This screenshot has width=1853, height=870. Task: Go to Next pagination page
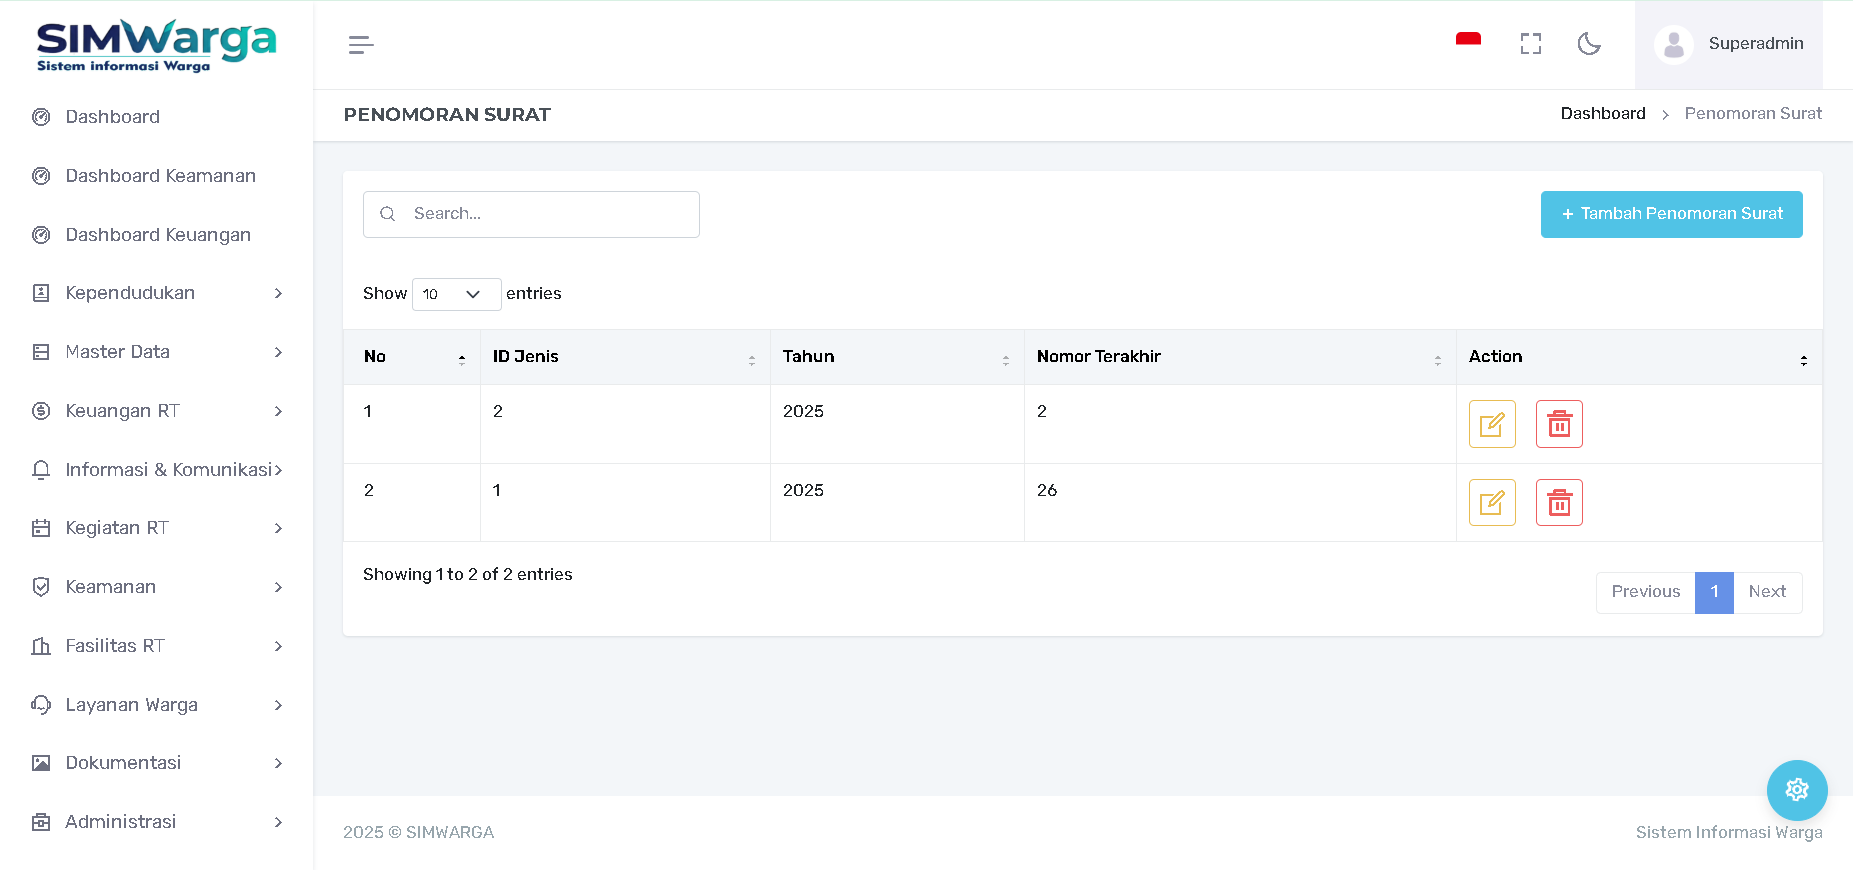coord(1766,592)
